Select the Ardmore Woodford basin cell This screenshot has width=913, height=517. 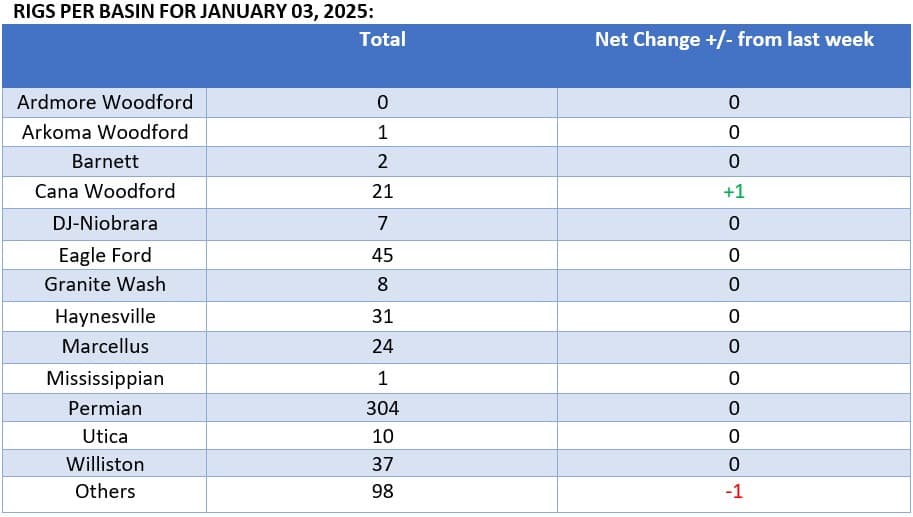pyautogui.click(x=105, y=102)
